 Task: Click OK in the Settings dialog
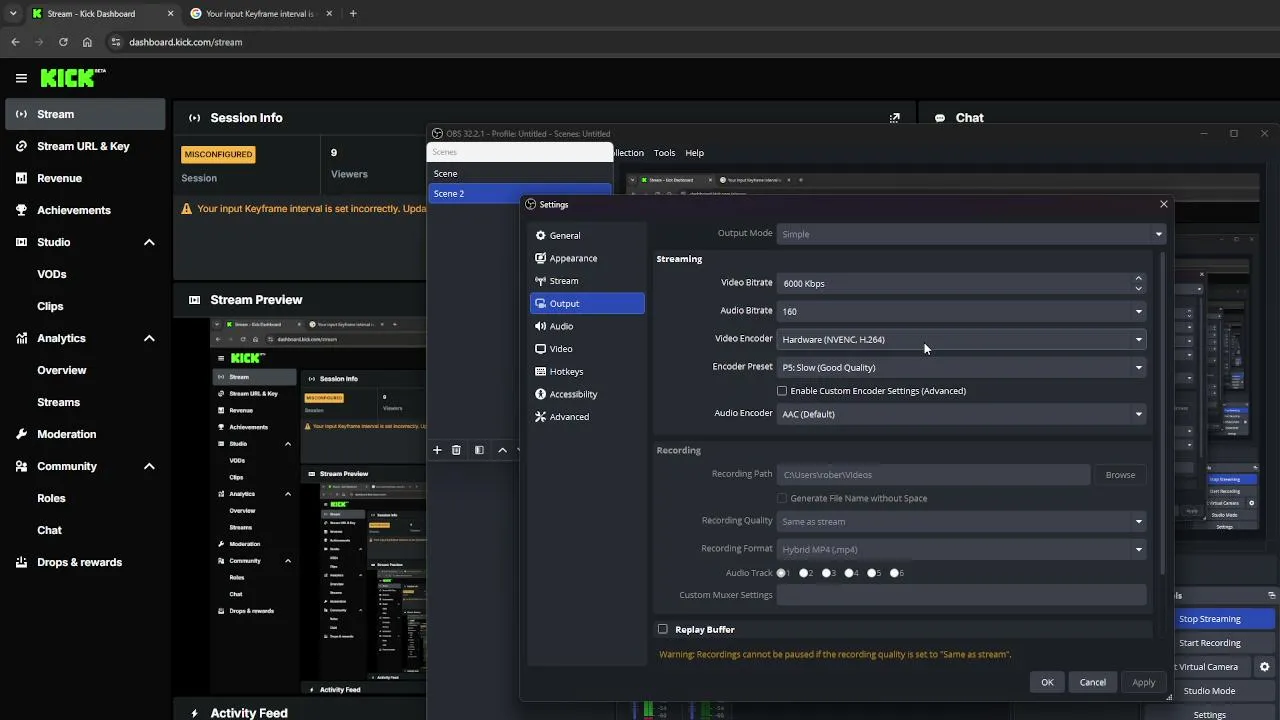click(1047, 682)
